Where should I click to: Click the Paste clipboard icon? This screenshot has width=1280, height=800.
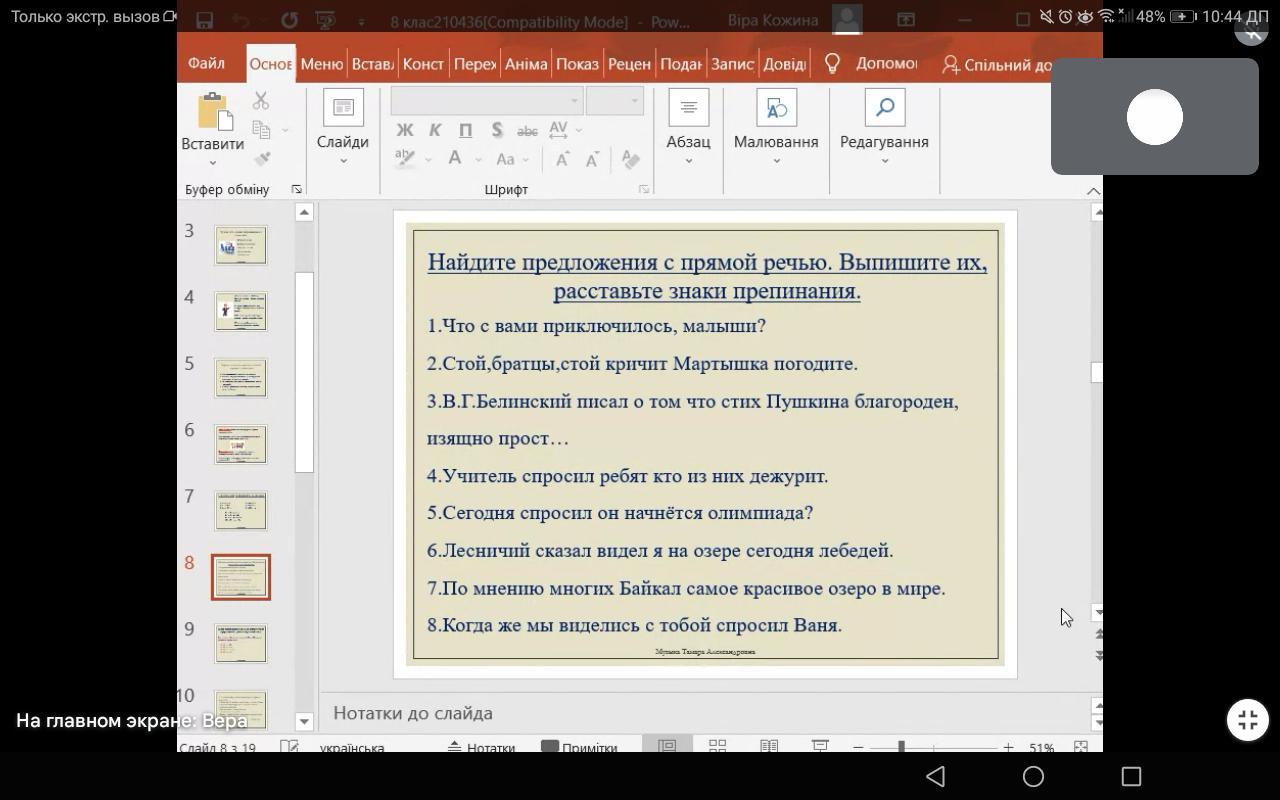pyautogui.click(x=213, y=112)
